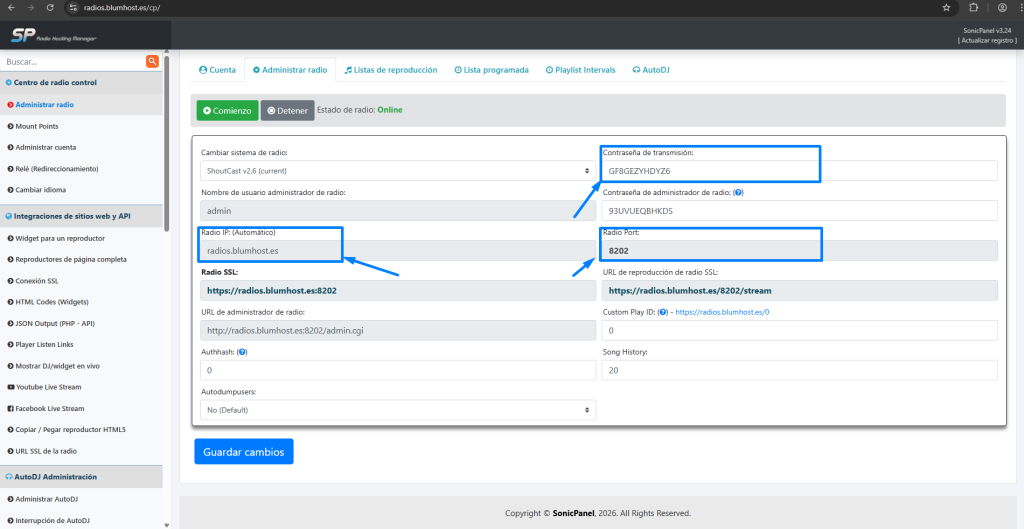1024x529 pixels.
Task: Click help icon beside Authhash label
Action: click(x=243, y=352)
